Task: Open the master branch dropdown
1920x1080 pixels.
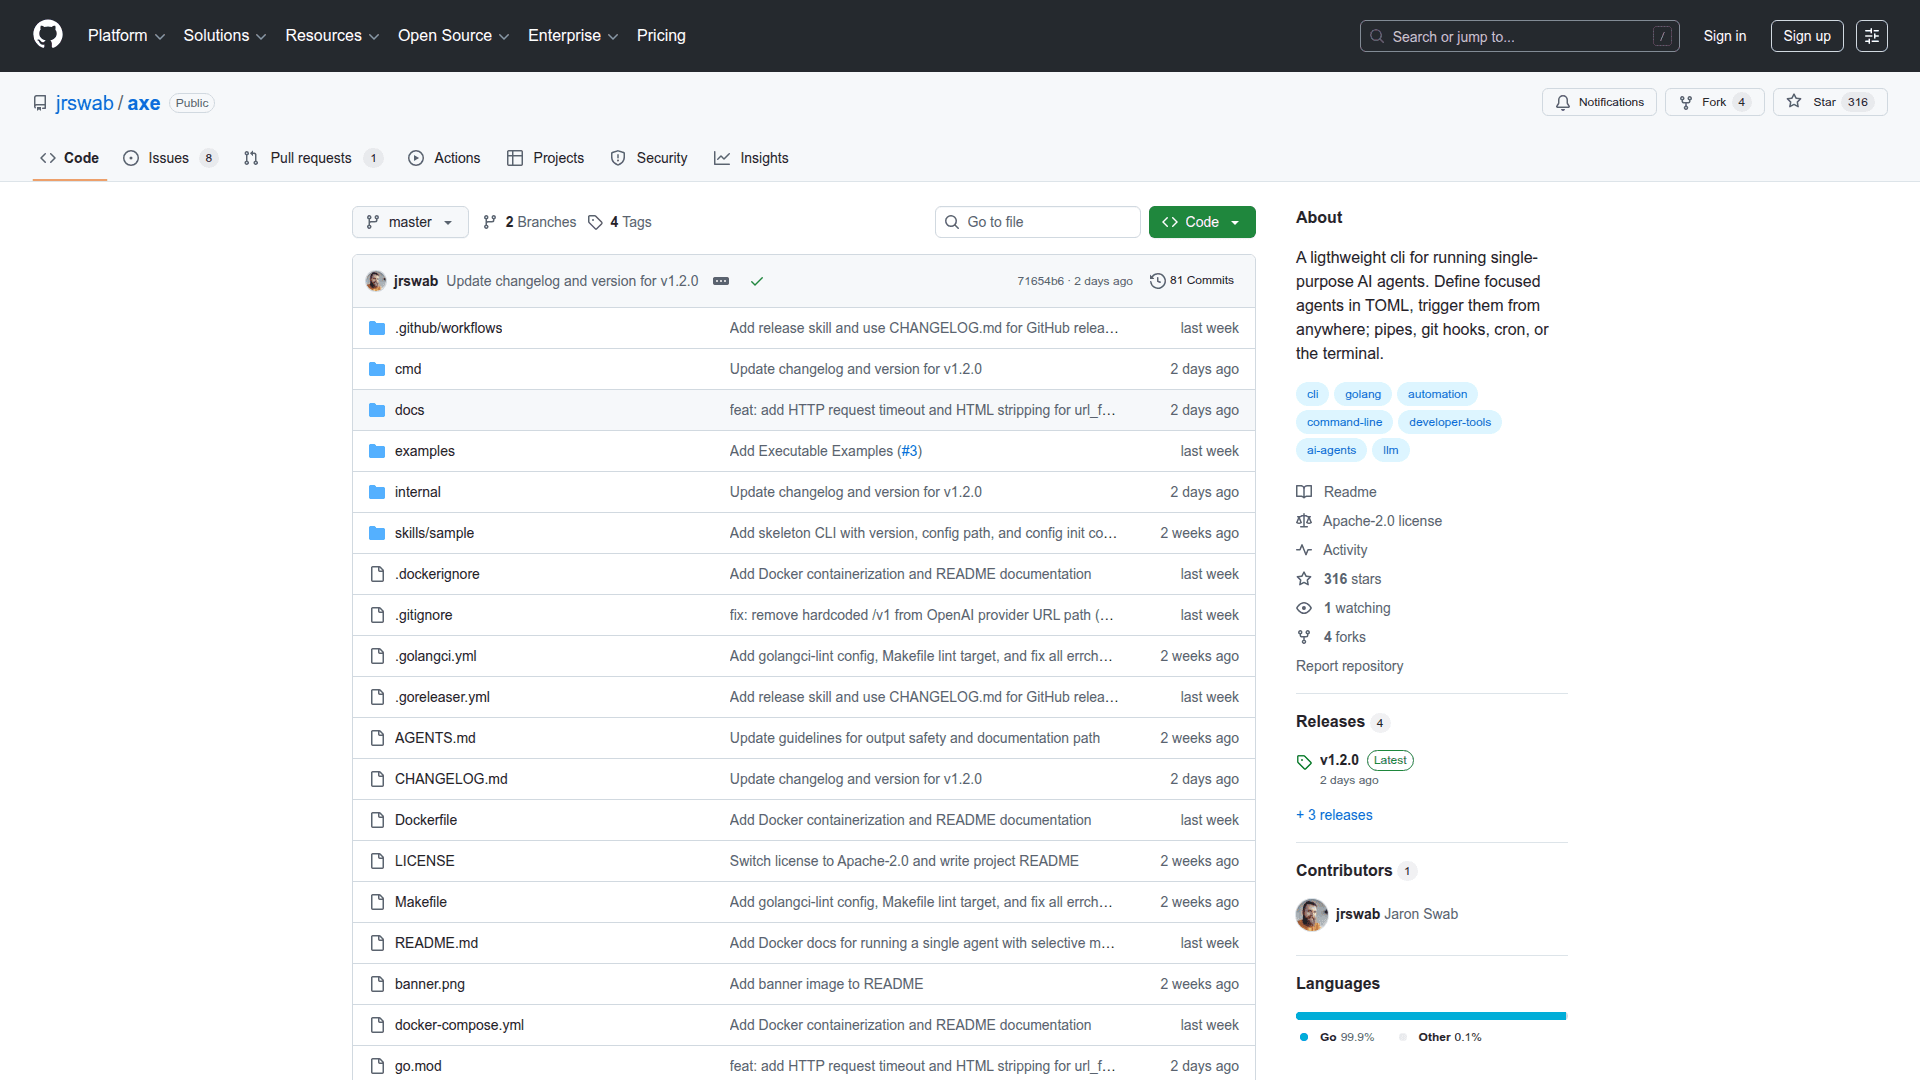Action: coord(410,222)
